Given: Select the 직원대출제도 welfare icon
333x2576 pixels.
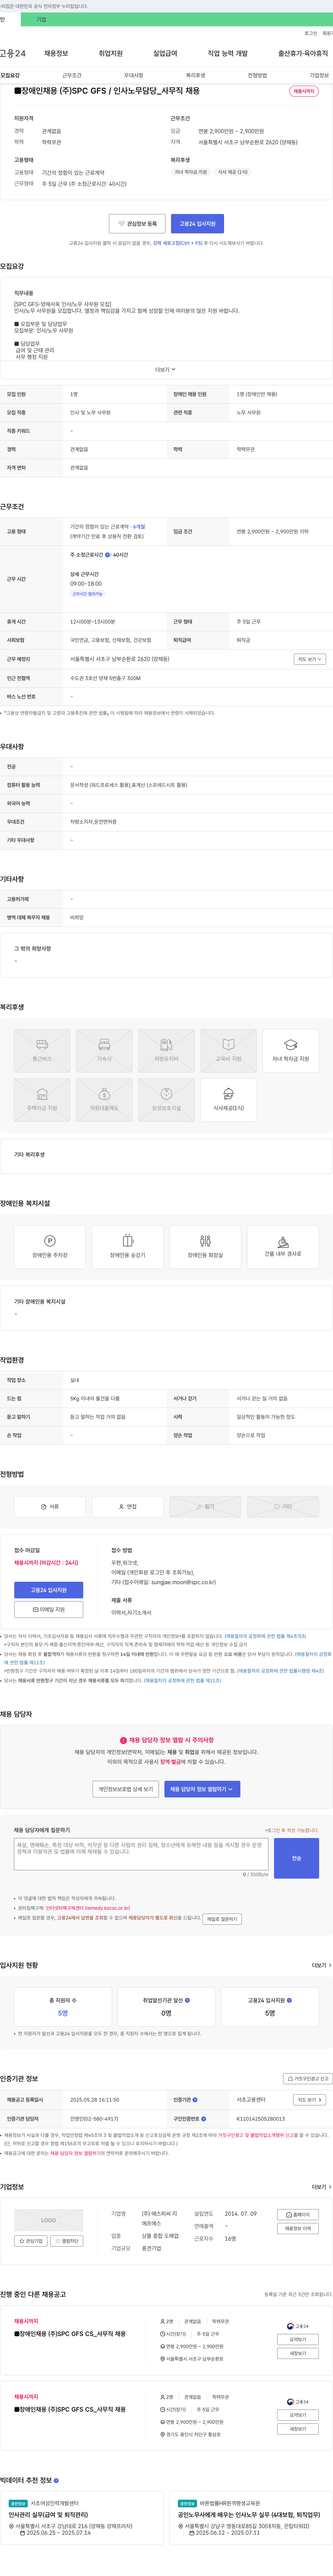Looking at the screenshot, I should pyautogui.click(x=104, y=1100).
